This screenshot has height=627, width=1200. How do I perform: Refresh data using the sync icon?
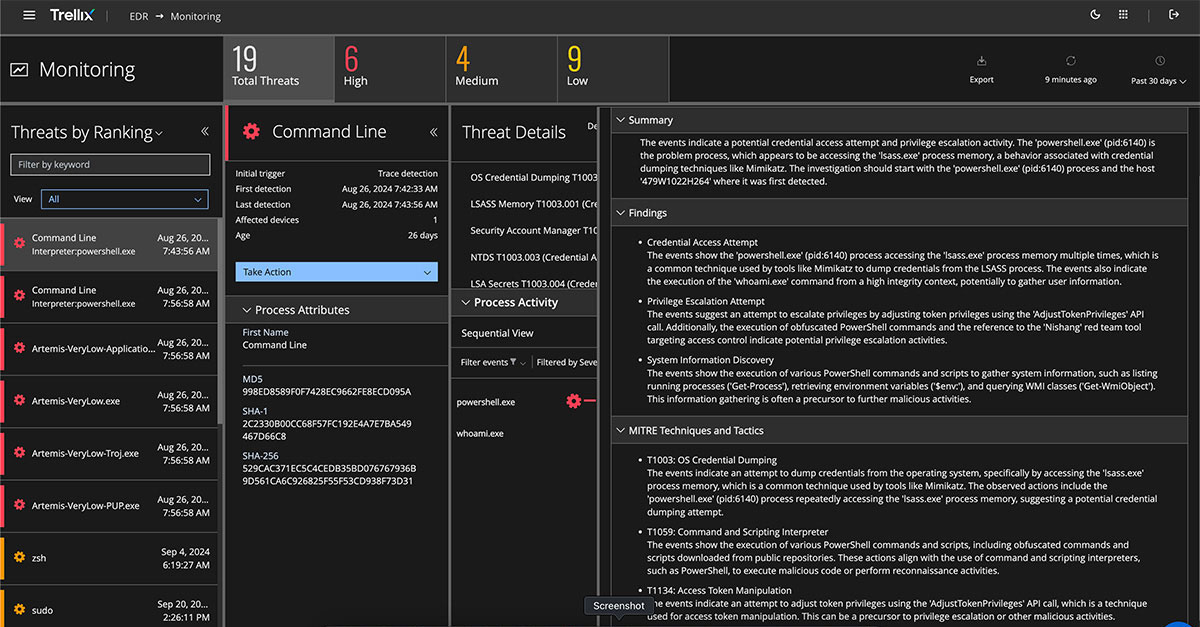click(1070, 62)
